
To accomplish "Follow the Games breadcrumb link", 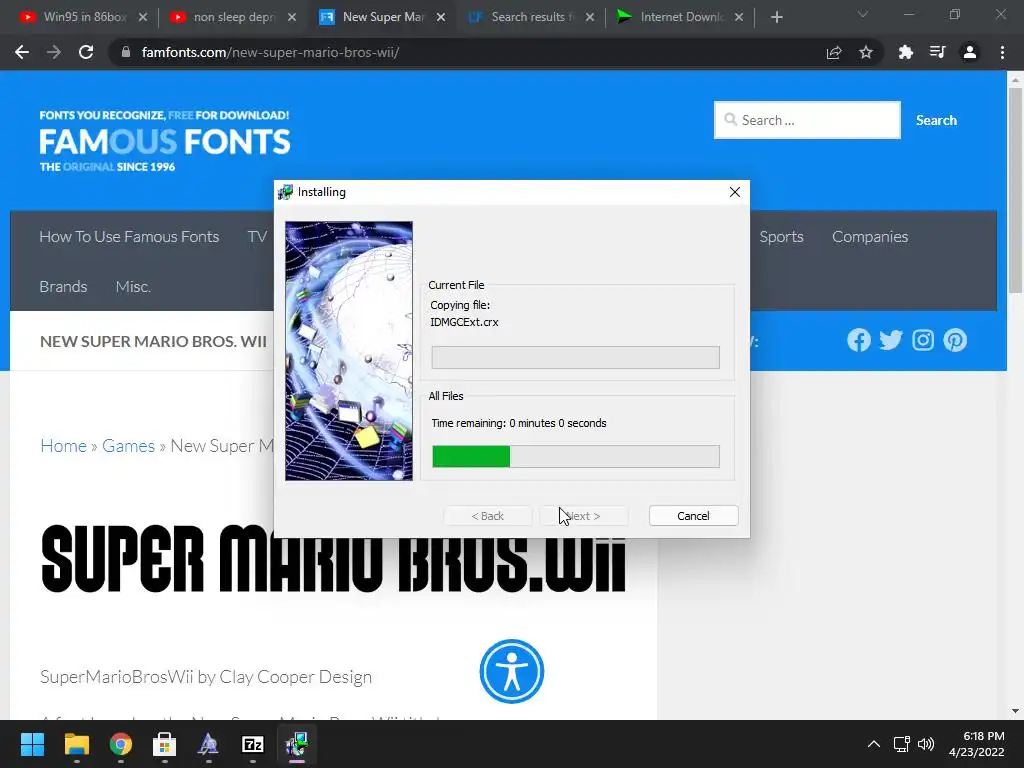I will coord(129,445).
